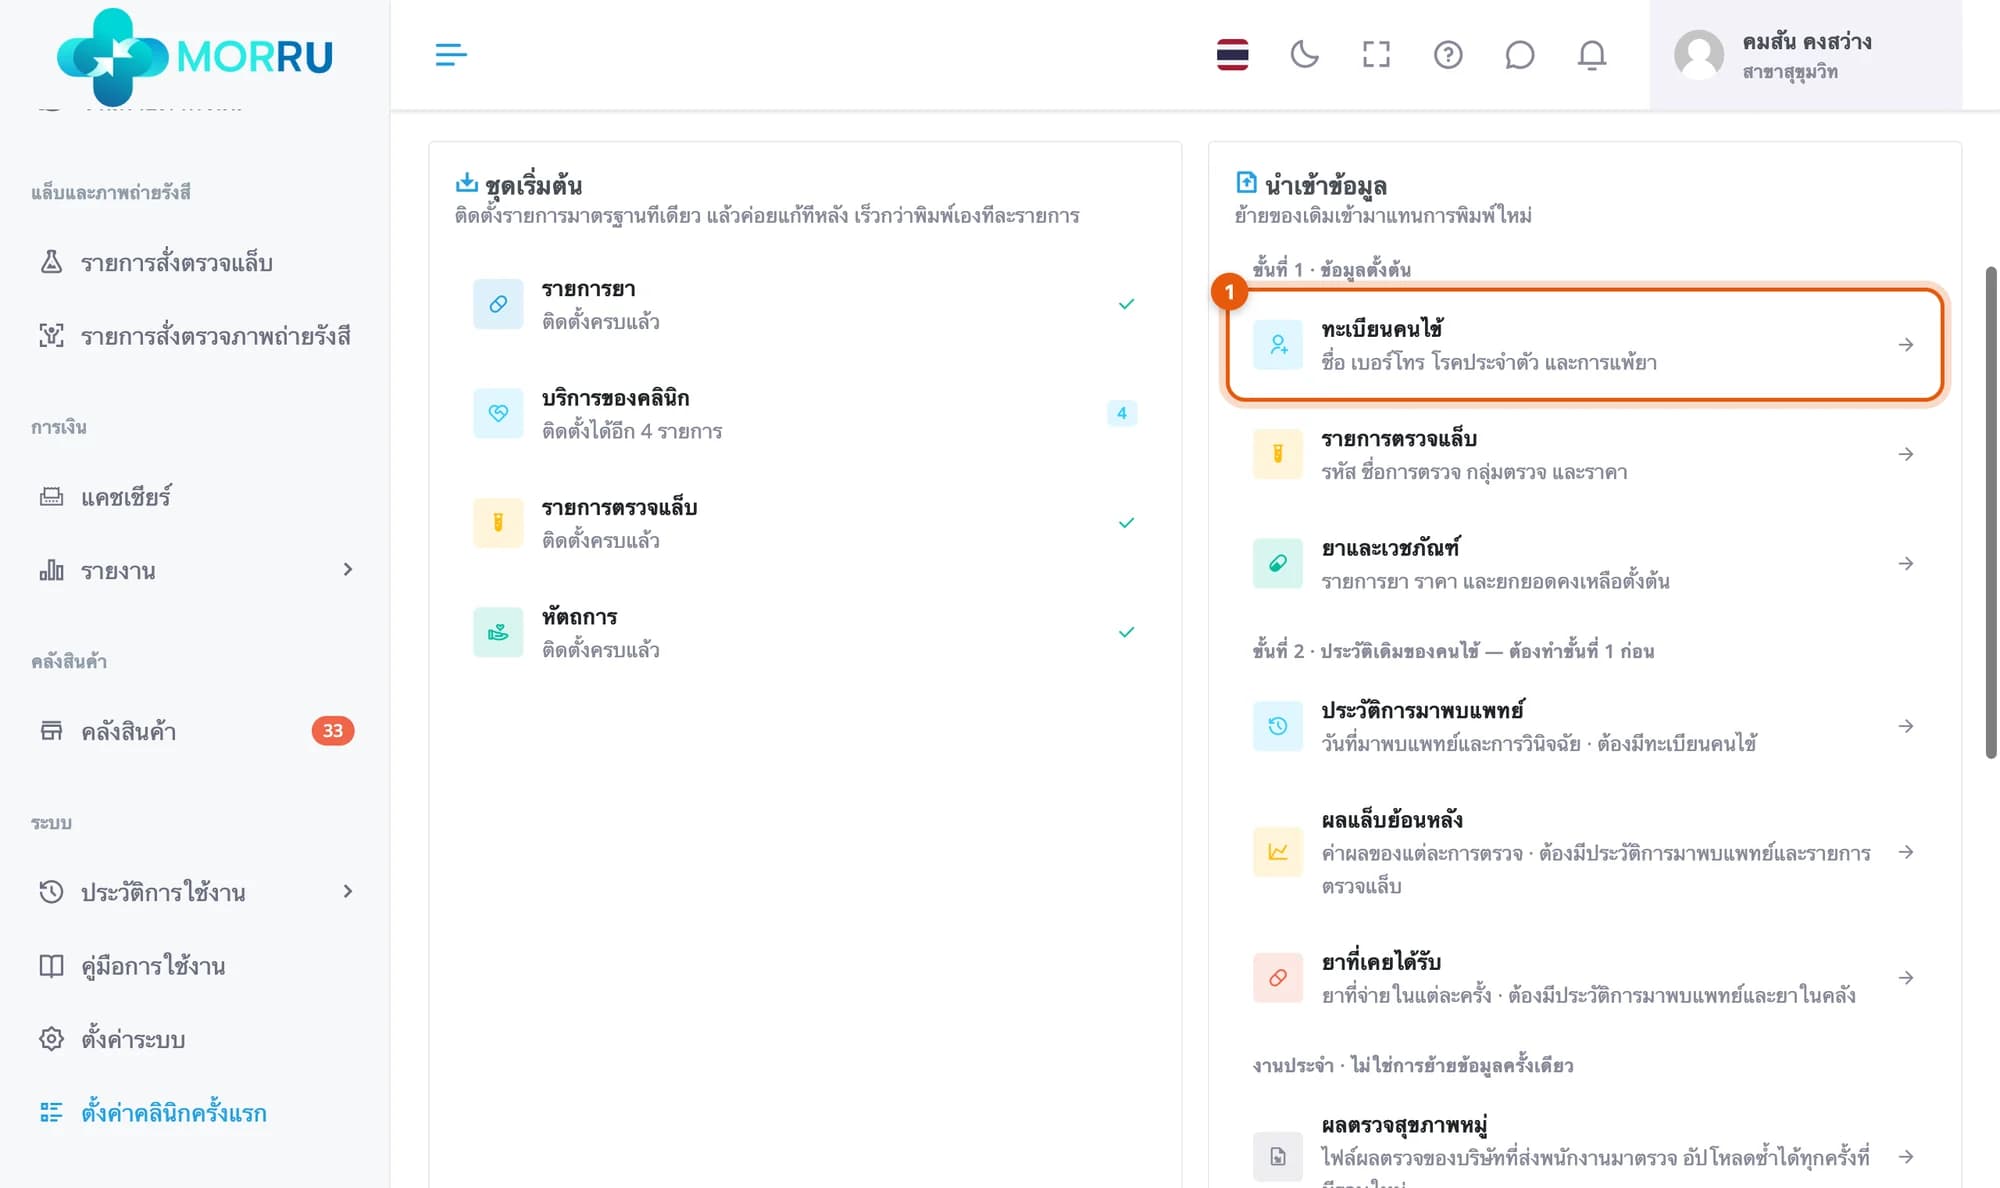Open user profile คมสัน คงสว่าง menu

click(1805, 55)
